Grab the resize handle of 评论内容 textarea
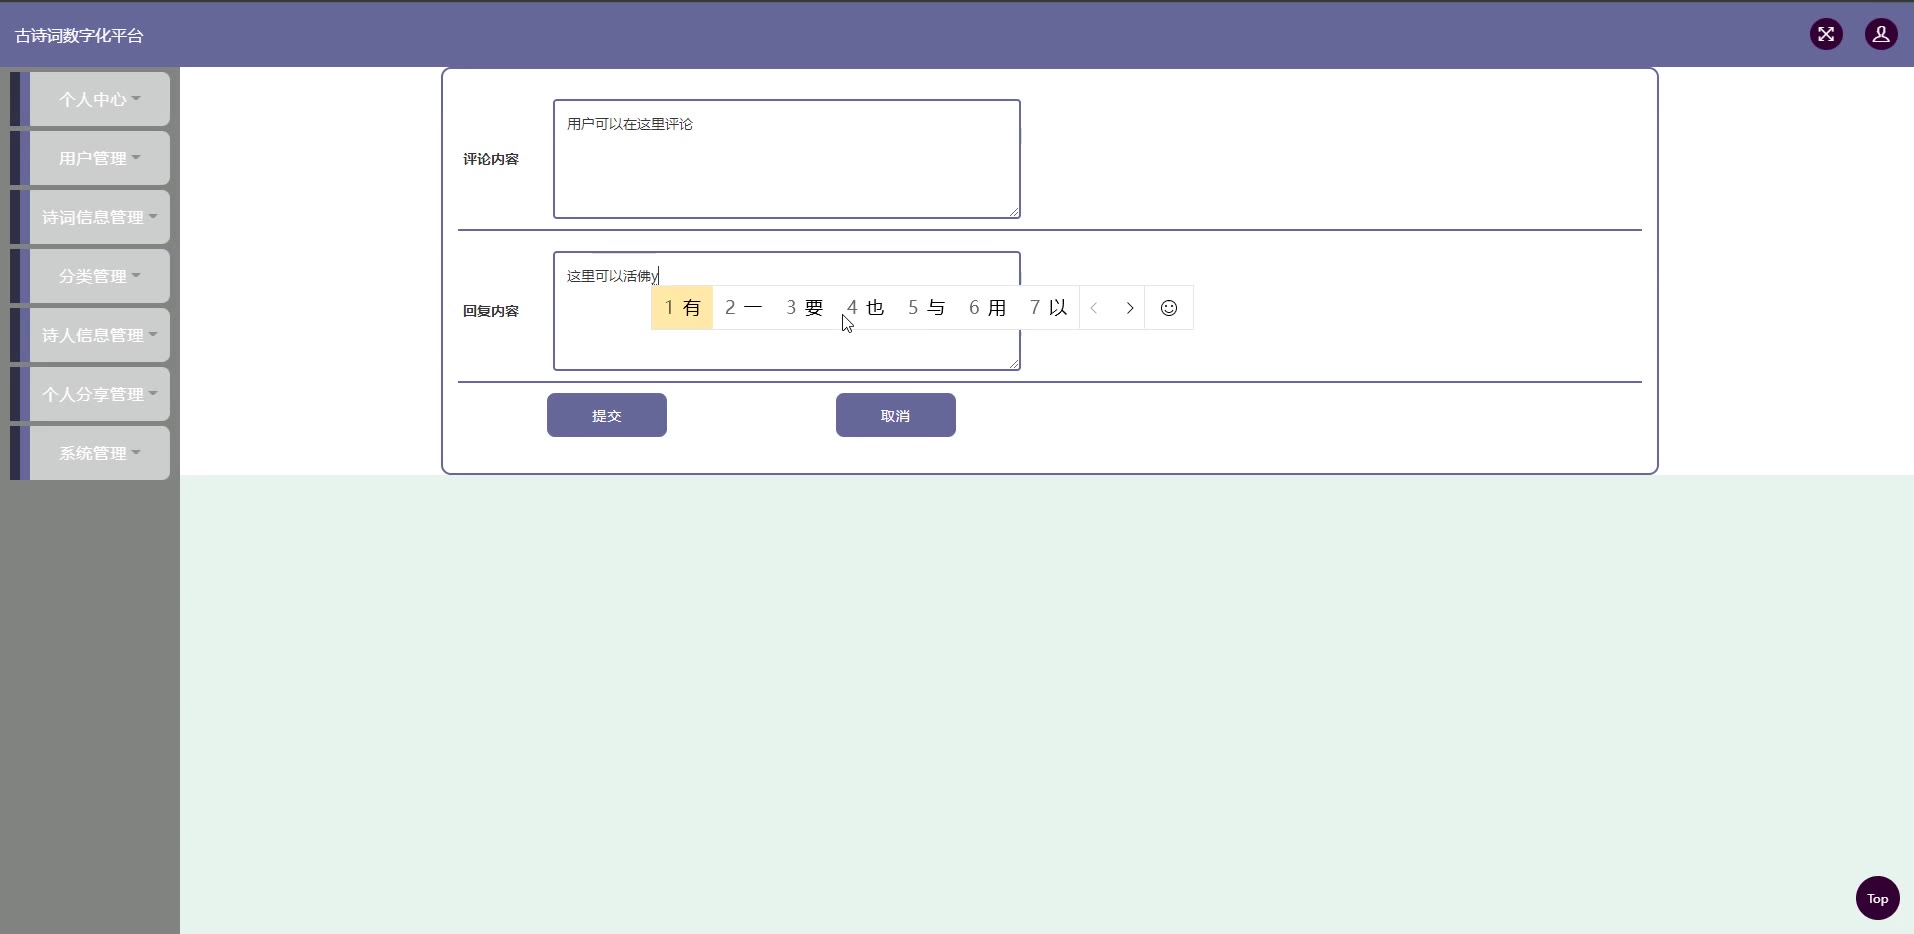Screen dimensions: 1914x934 (1014, 212)
